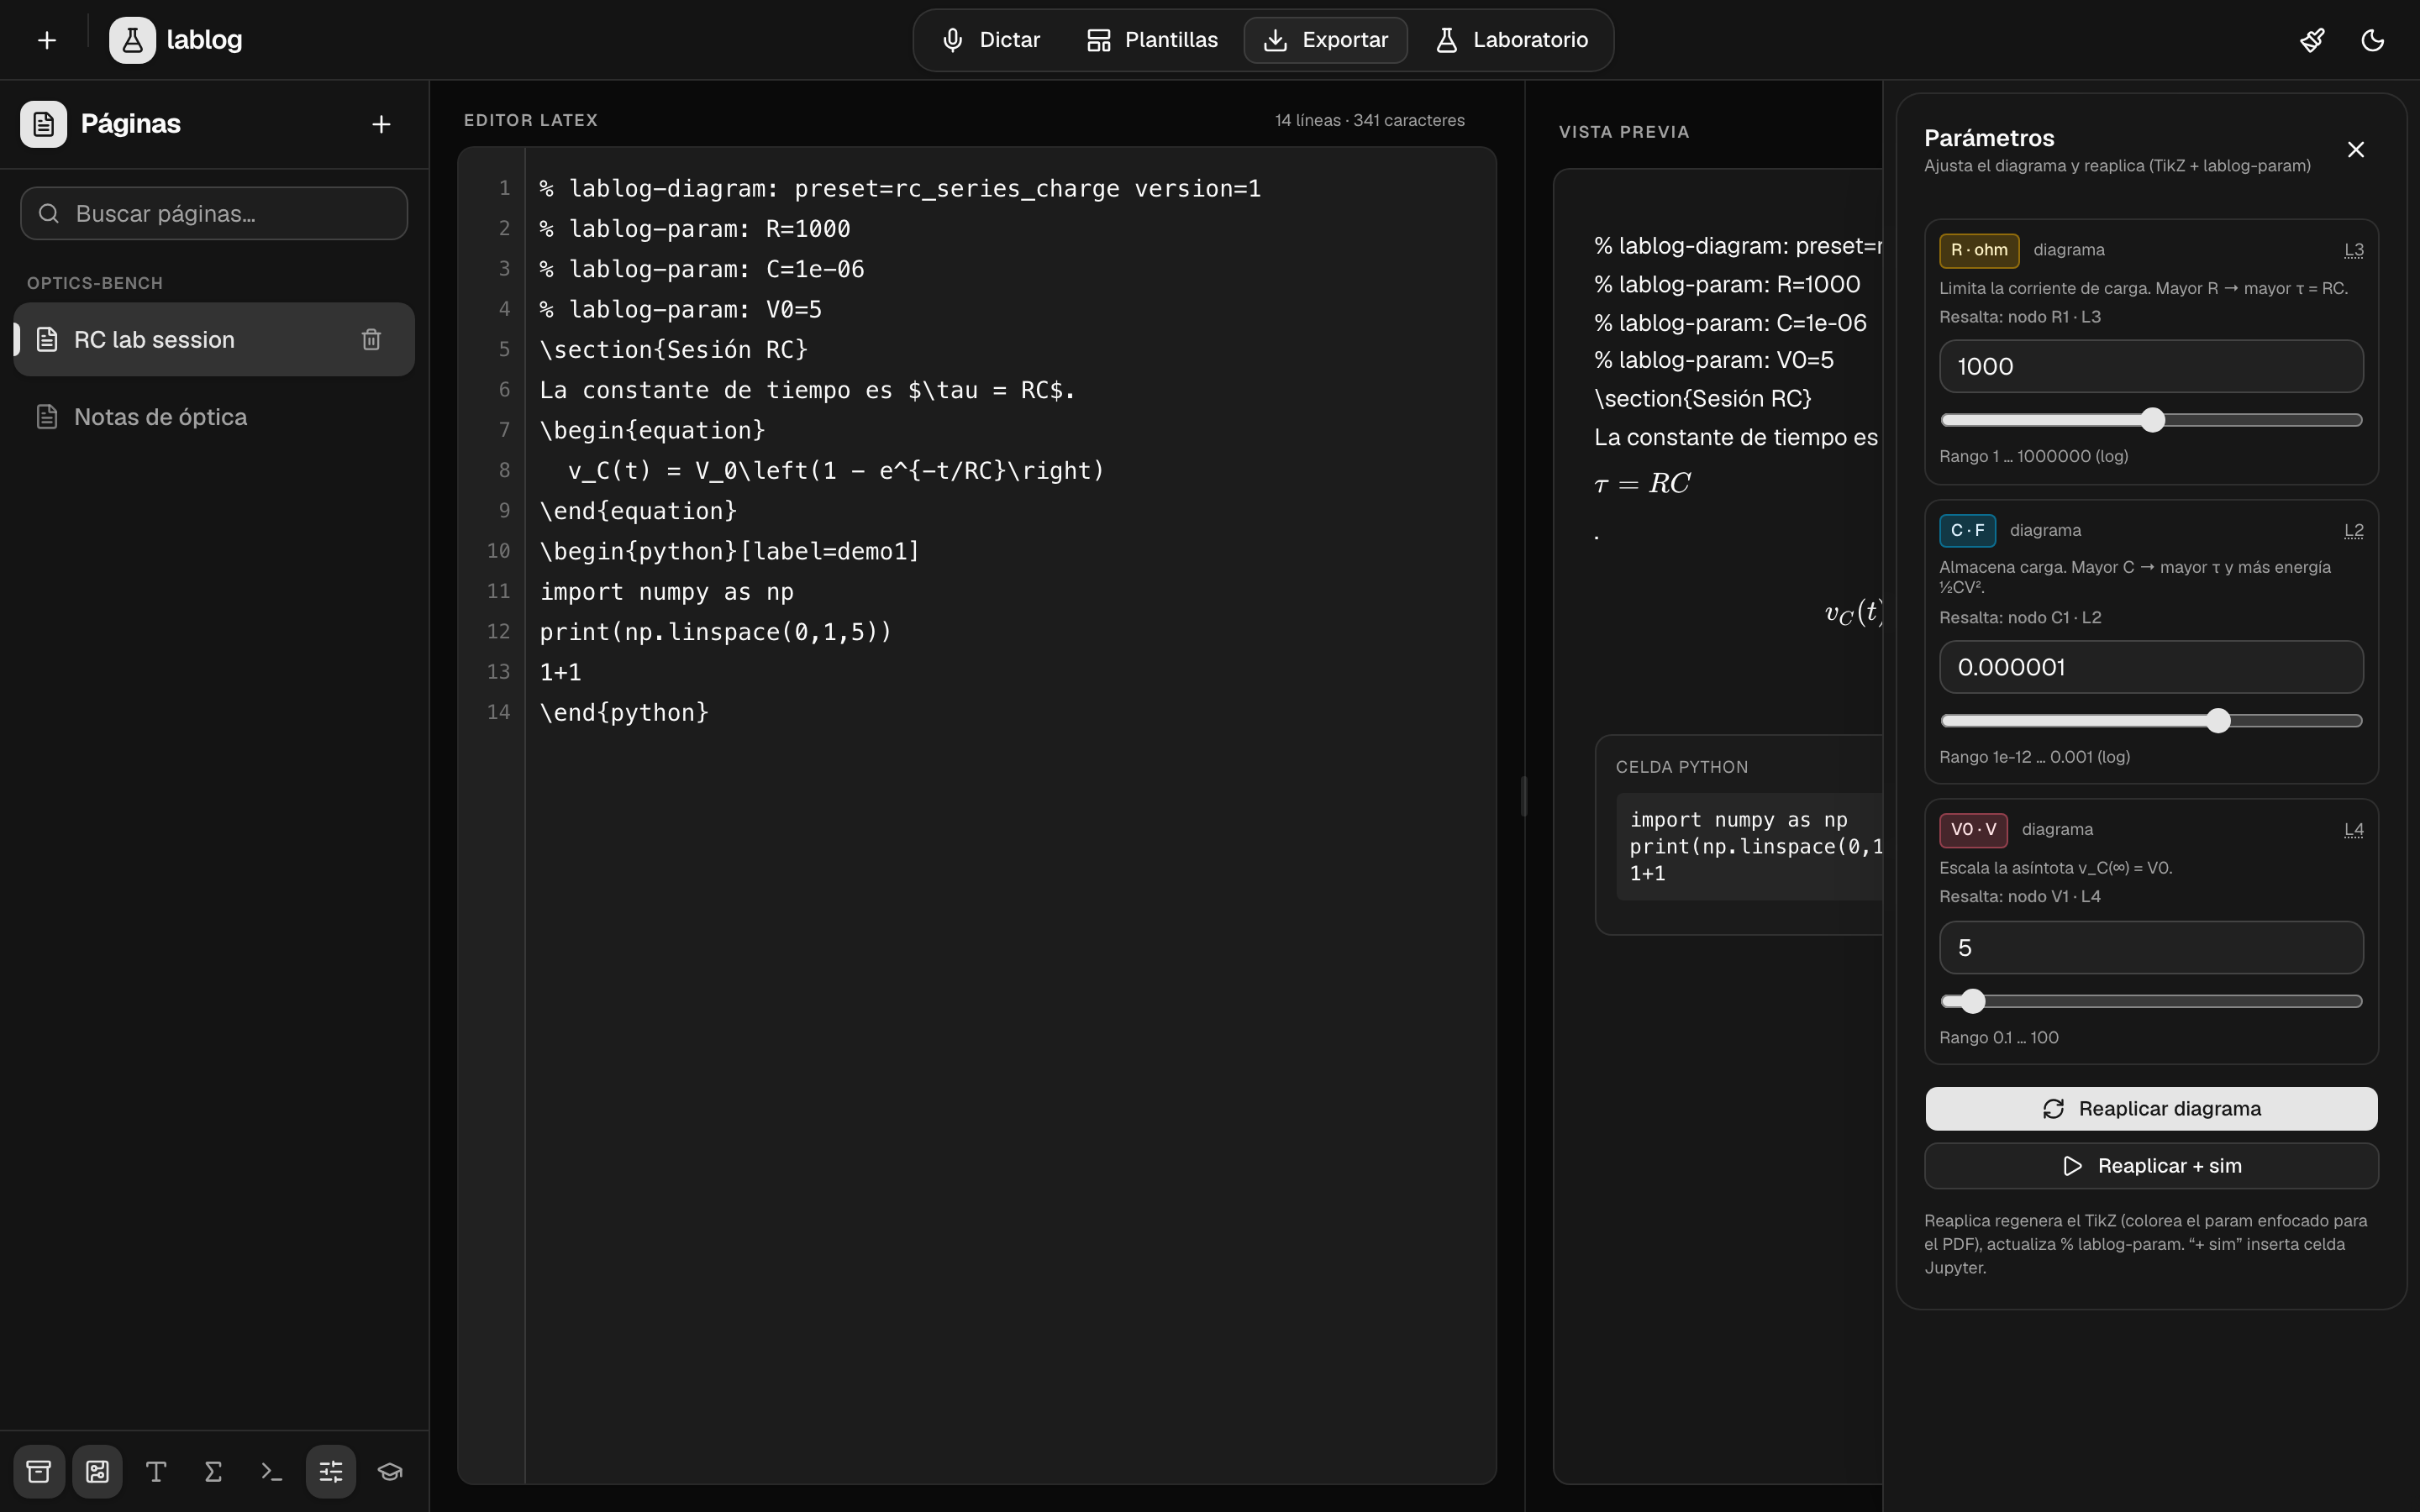This screenshot has height=1512, width=2420.
Task: Click editor line print(np.linspace(0,1,5))
Action: click(715, 632)
